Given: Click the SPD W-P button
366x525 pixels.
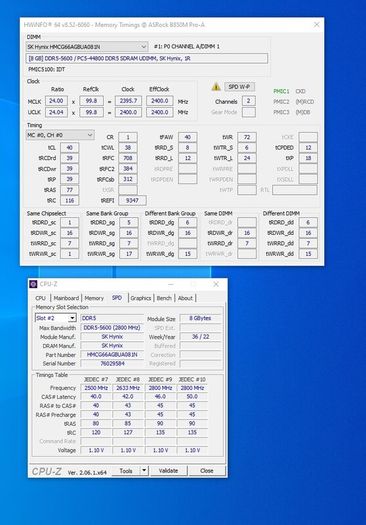Looking at the screenshot, I should coord(239,87).
